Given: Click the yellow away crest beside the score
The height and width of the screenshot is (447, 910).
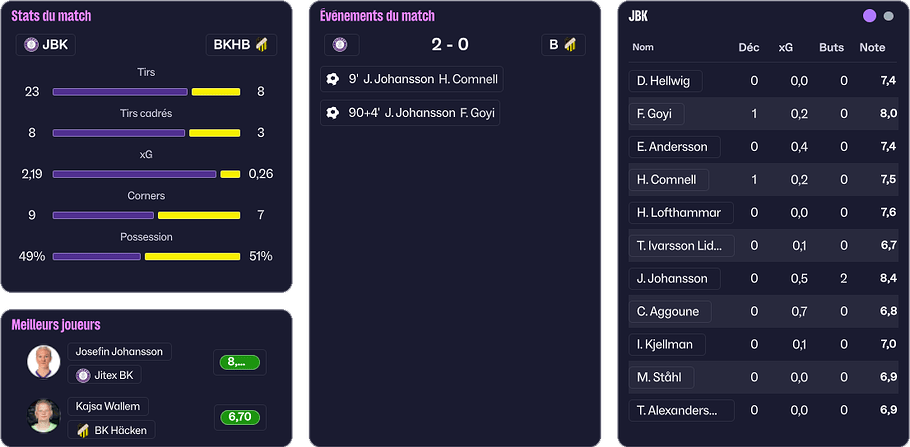Looking at the screenshot, I should pyautogui.click(x=571, y=45).
